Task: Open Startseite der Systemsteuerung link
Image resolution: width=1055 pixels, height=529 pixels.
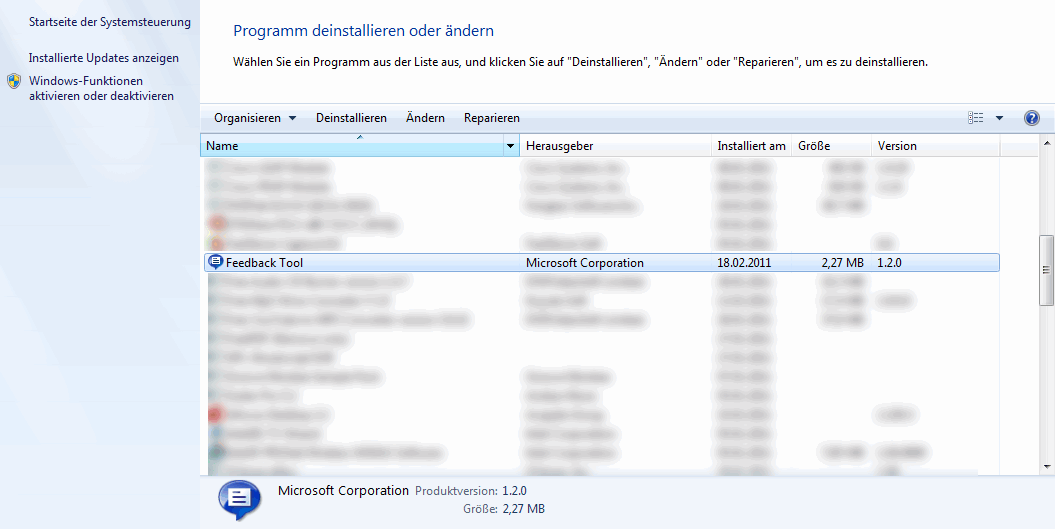Action: pos(110,22)
